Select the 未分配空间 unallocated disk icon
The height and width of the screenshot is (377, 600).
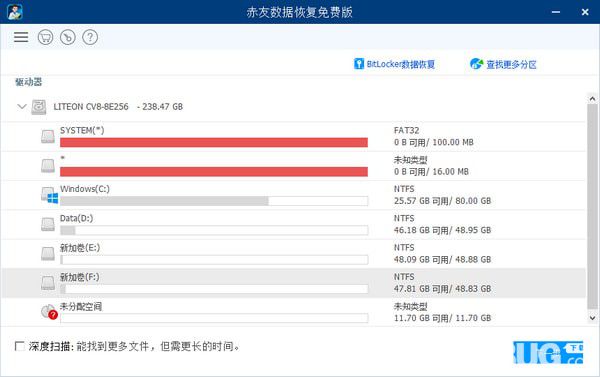49,312
